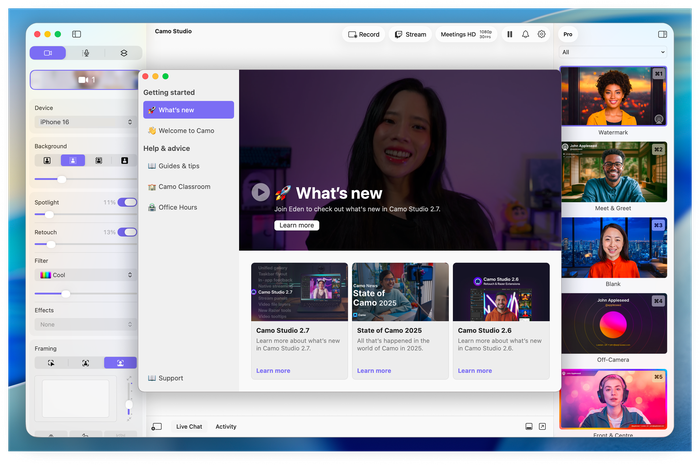Select the first Background mode icon
This screenshot has width=700, height=465.
point(47,160)
